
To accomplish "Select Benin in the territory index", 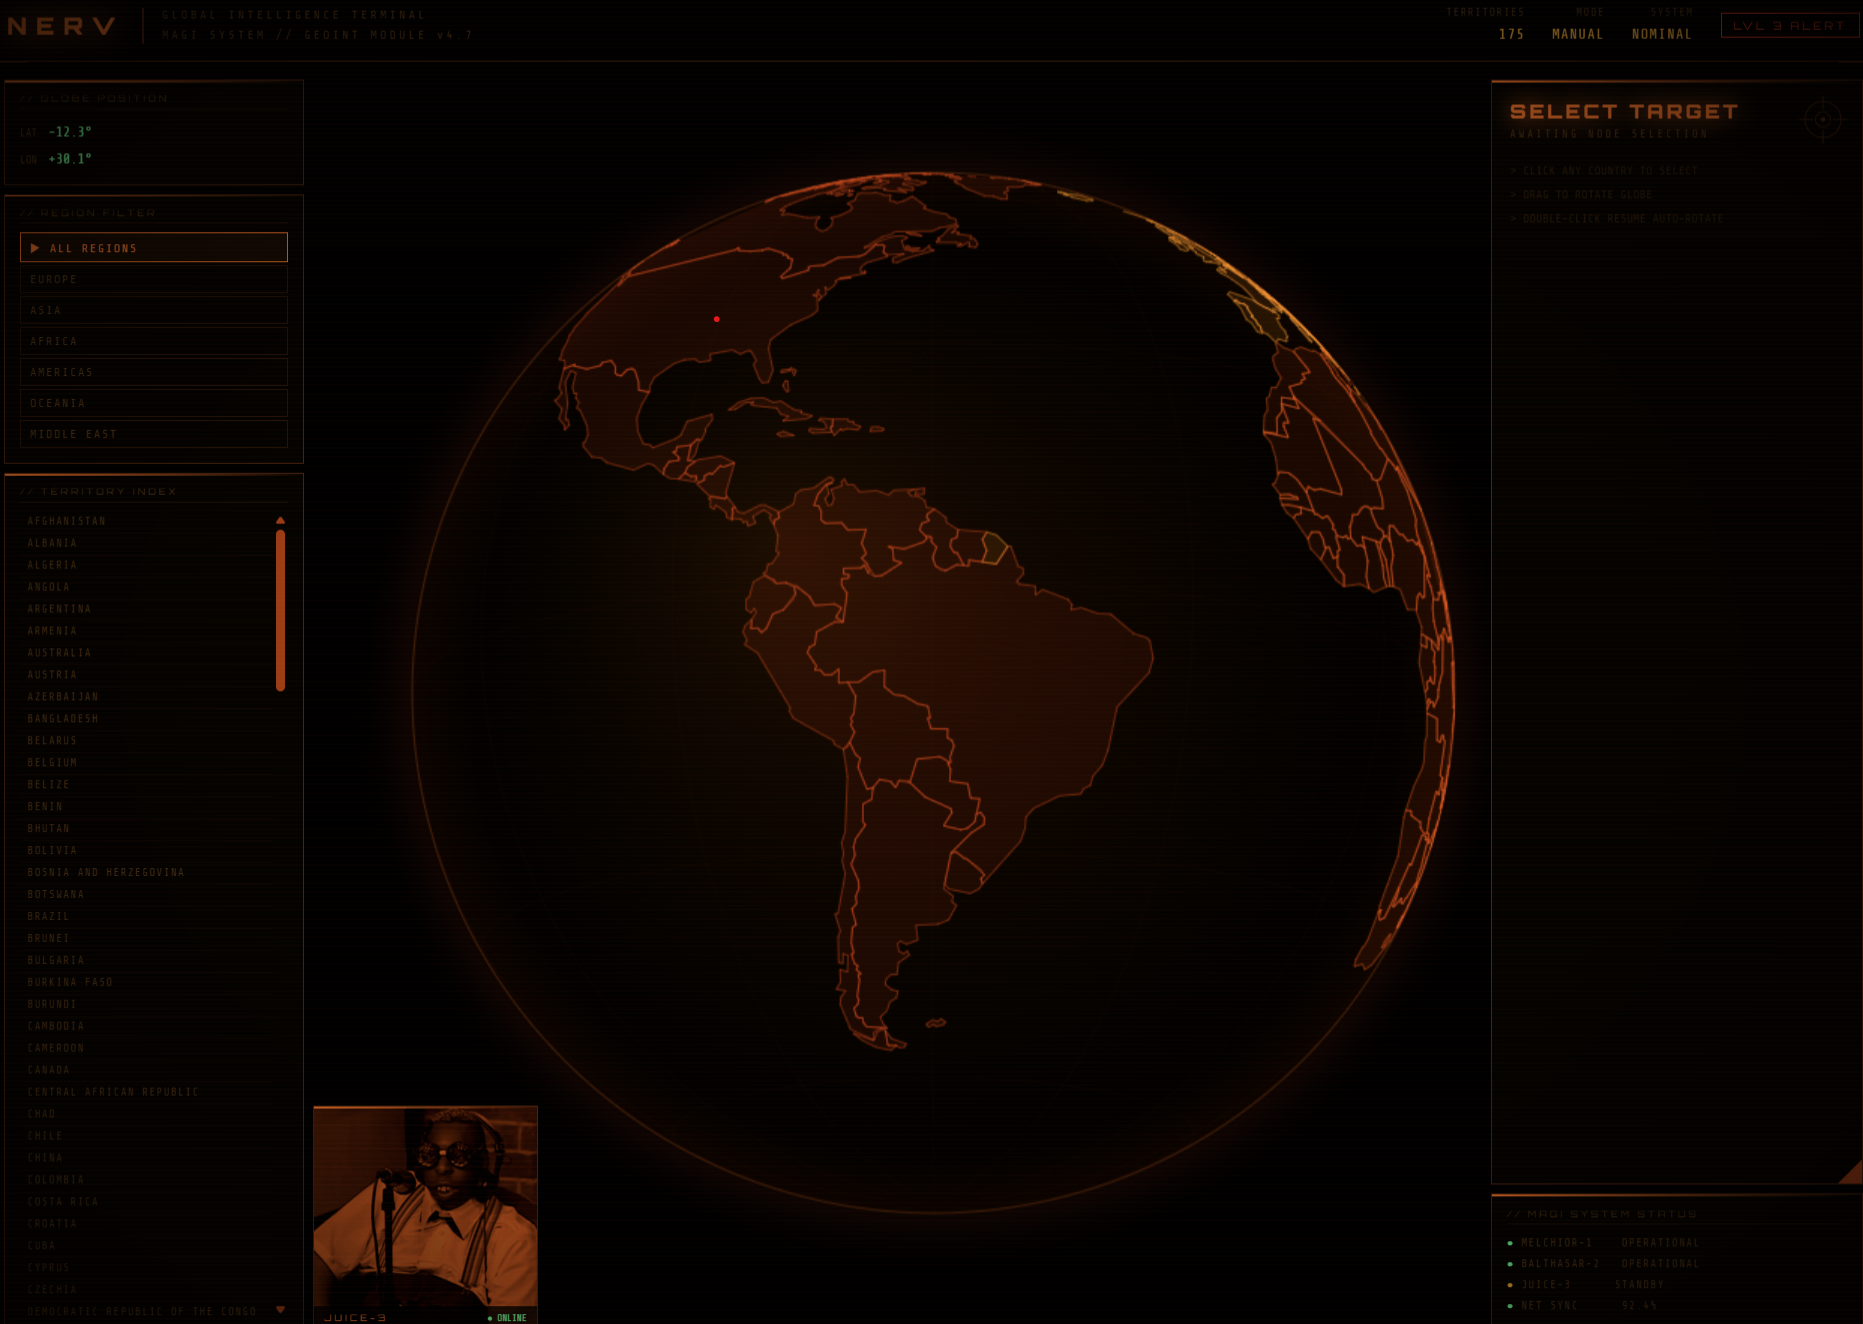I will tap(146, 807).
